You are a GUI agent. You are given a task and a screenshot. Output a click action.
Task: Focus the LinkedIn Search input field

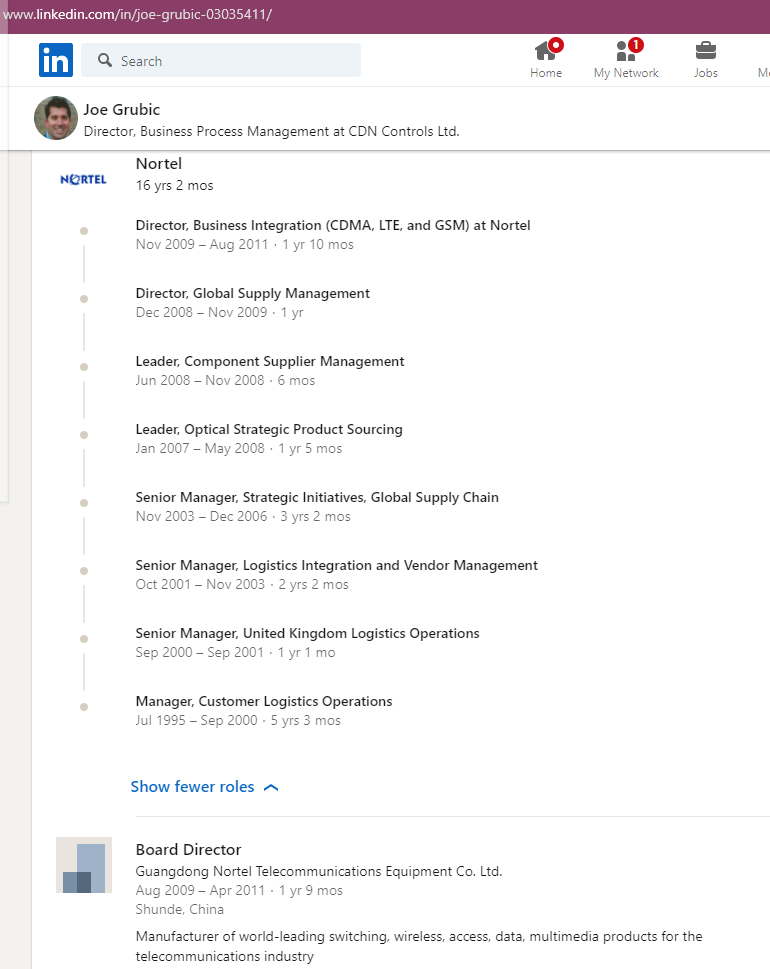(x=221, y=60)
